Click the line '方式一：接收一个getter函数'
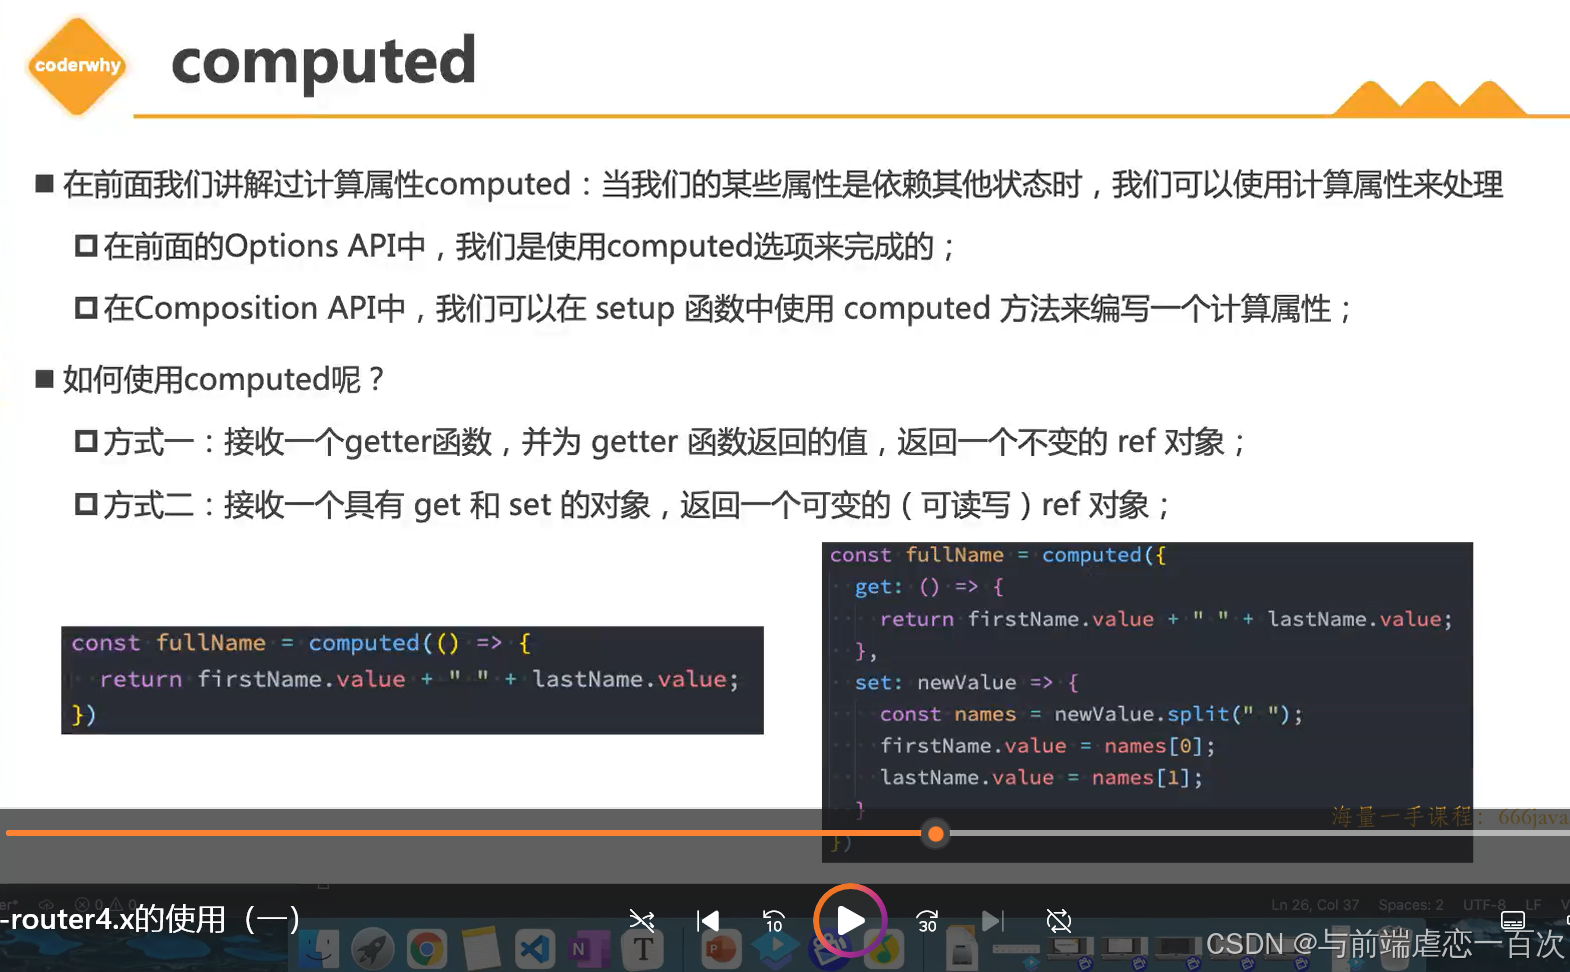This screenshot has height=972, width=1570. coord(675,442)
